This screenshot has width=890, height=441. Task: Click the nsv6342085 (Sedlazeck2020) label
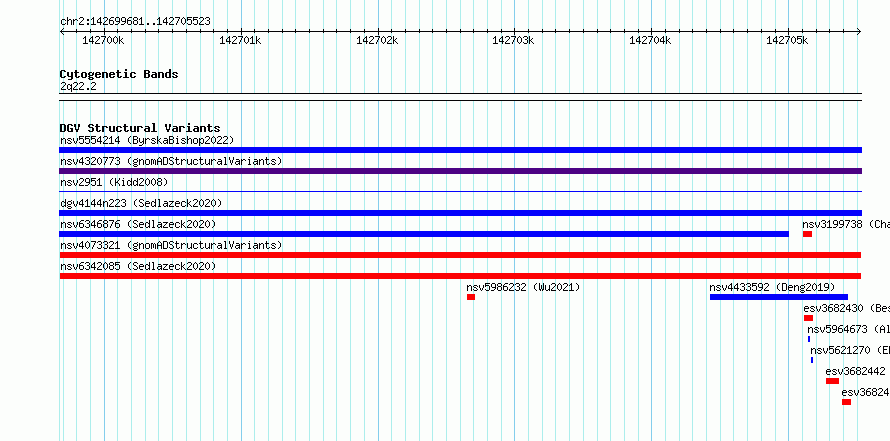click(138, 266)
